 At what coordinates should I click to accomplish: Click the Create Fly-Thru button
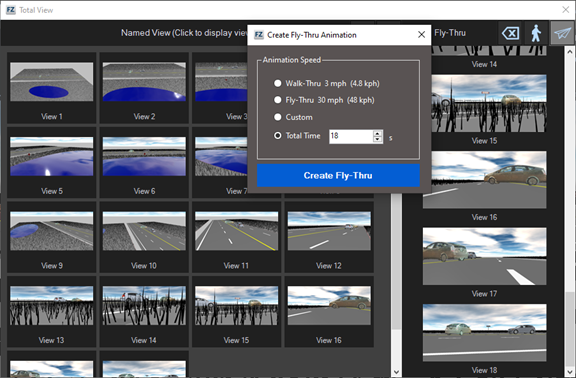click(x=338, y=176)
